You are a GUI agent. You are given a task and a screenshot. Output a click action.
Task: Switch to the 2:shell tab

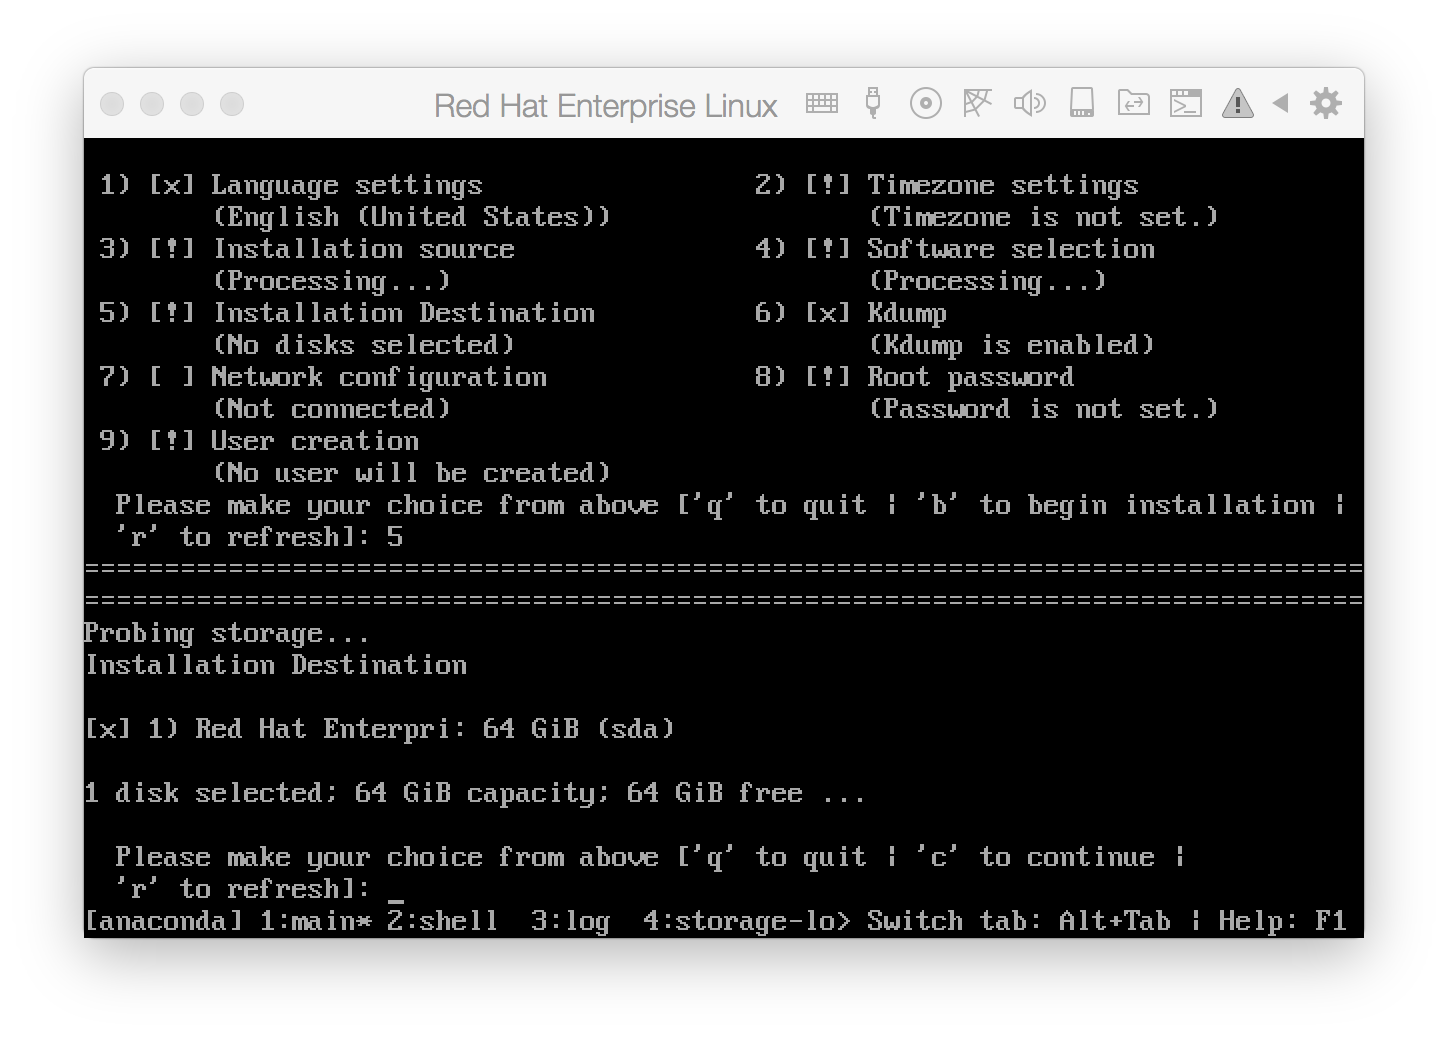tap(442, 921)
